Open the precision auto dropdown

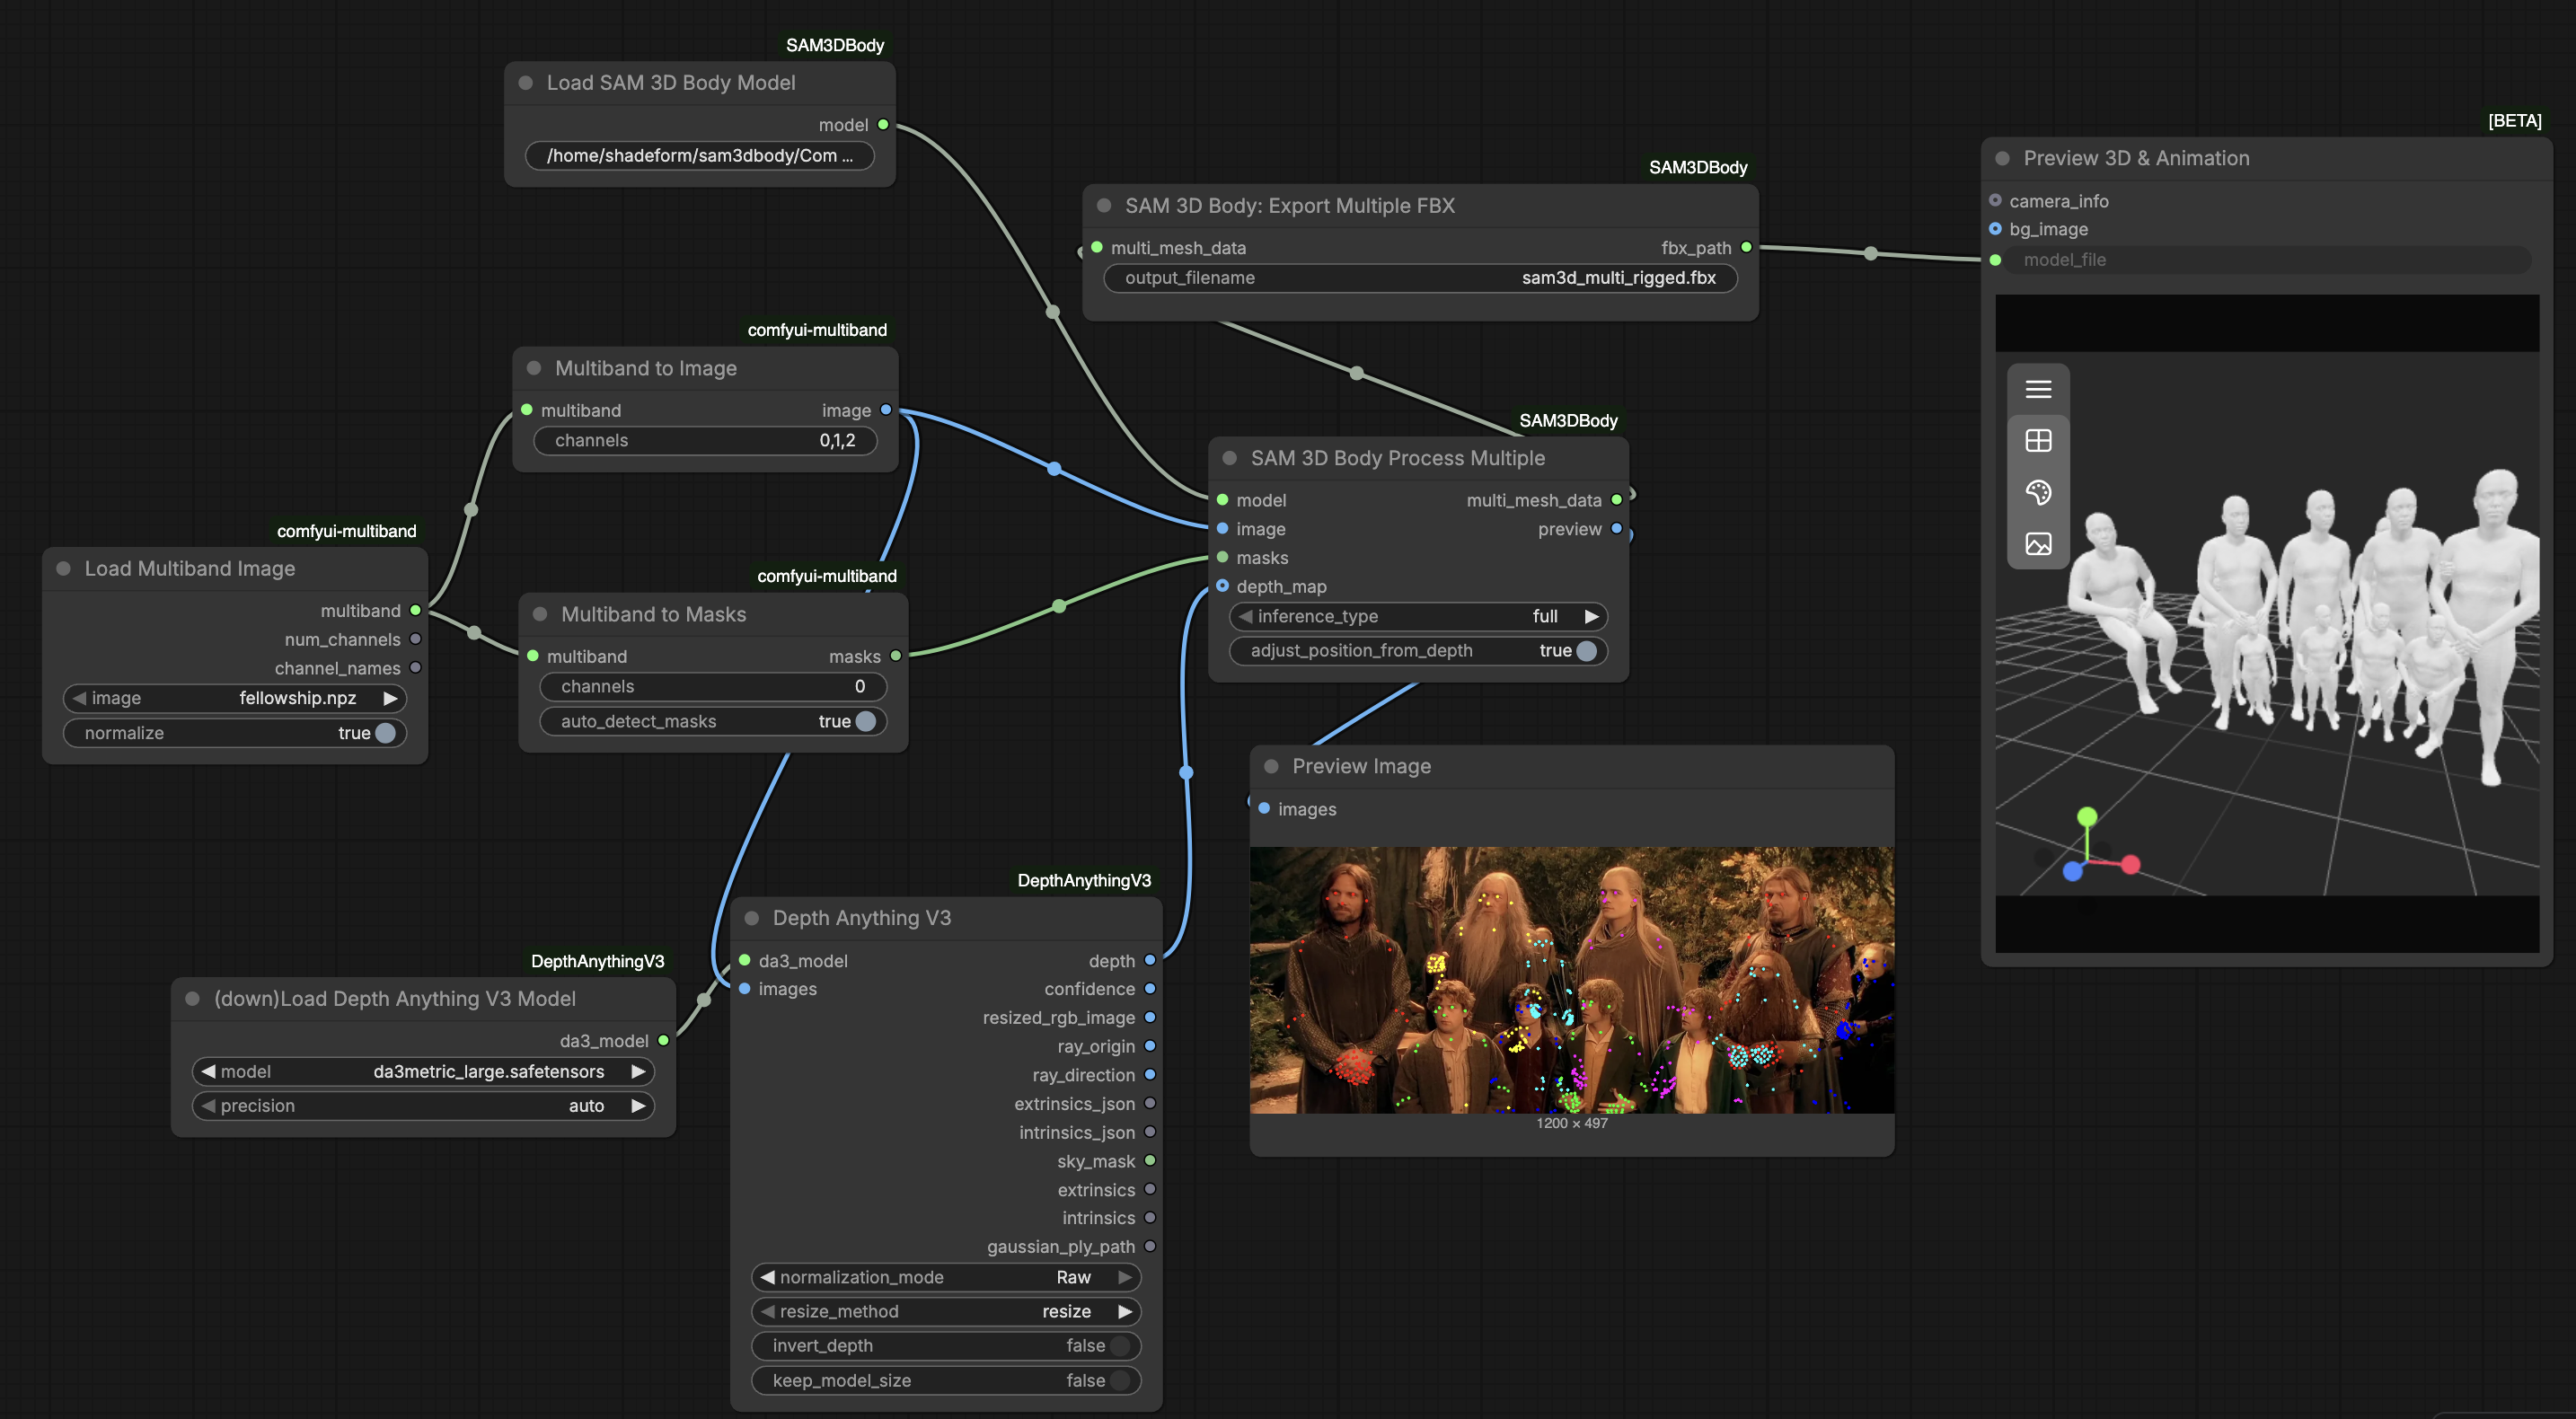423,1106
